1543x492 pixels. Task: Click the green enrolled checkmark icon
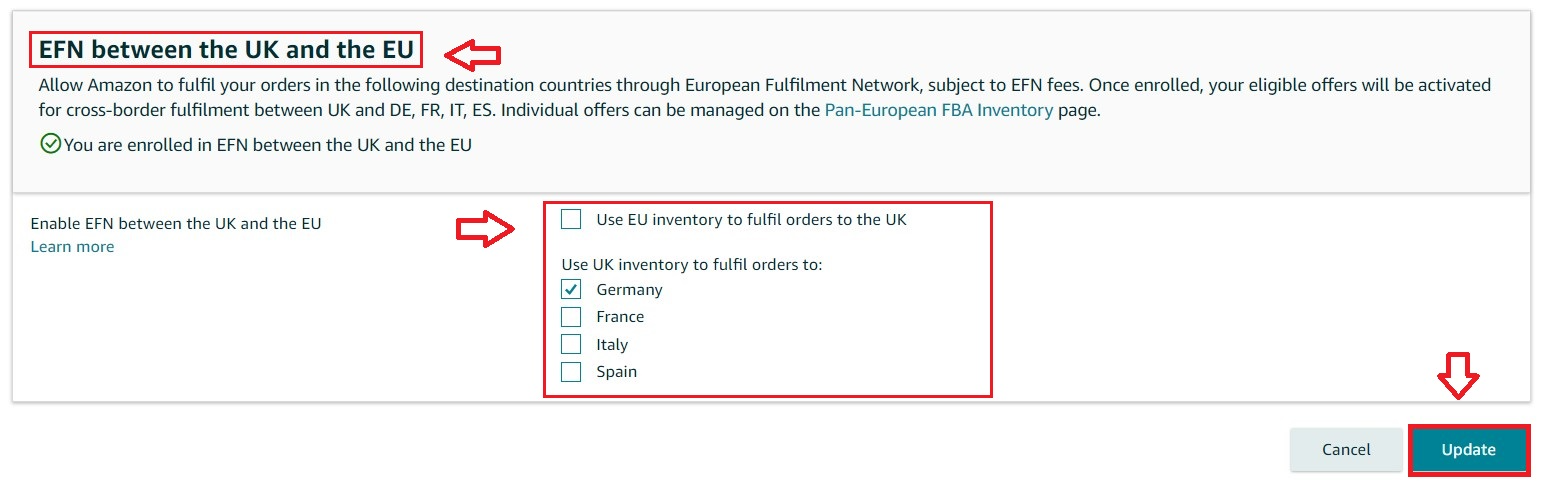(50, 145)
